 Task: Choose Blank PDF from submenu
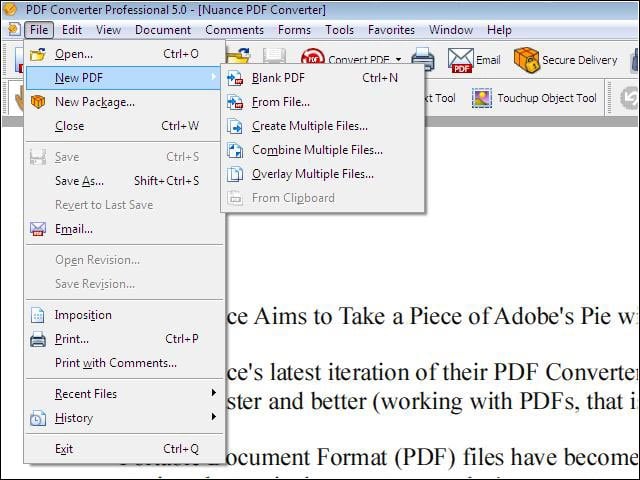(322, 78)
